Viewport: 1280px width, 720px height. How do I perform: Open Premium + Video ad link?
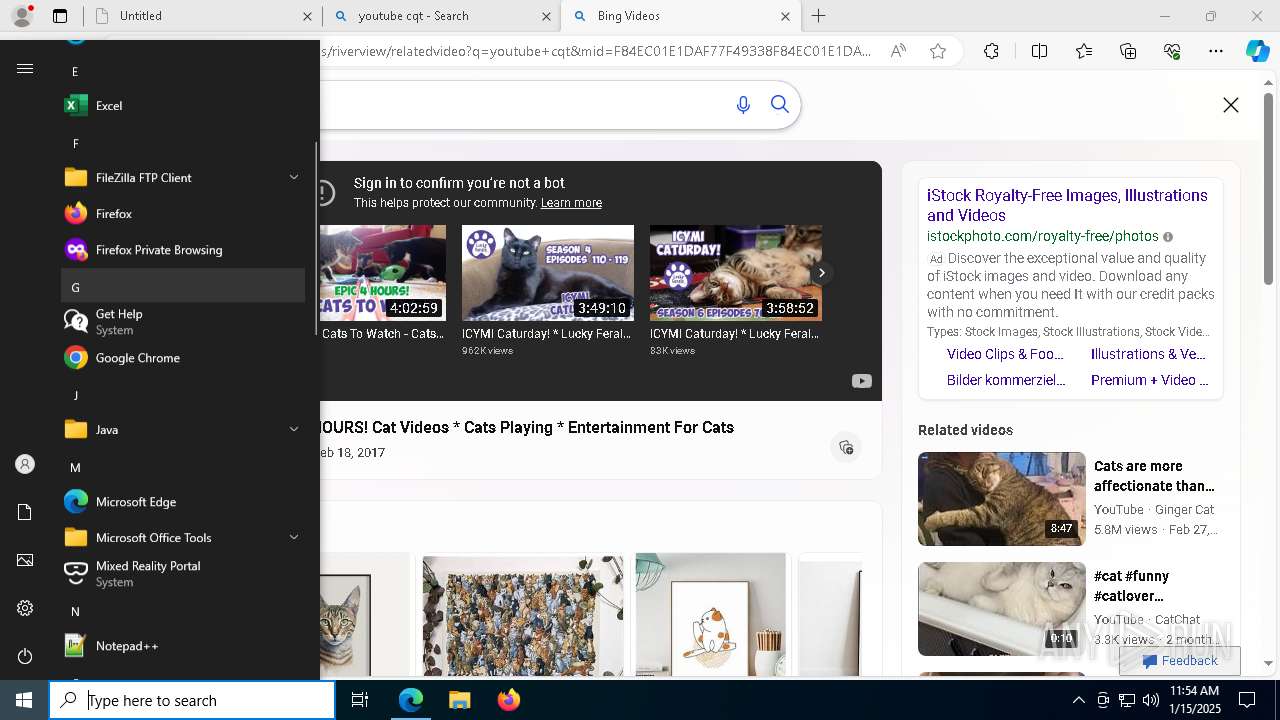click(x=1150, y=380)
